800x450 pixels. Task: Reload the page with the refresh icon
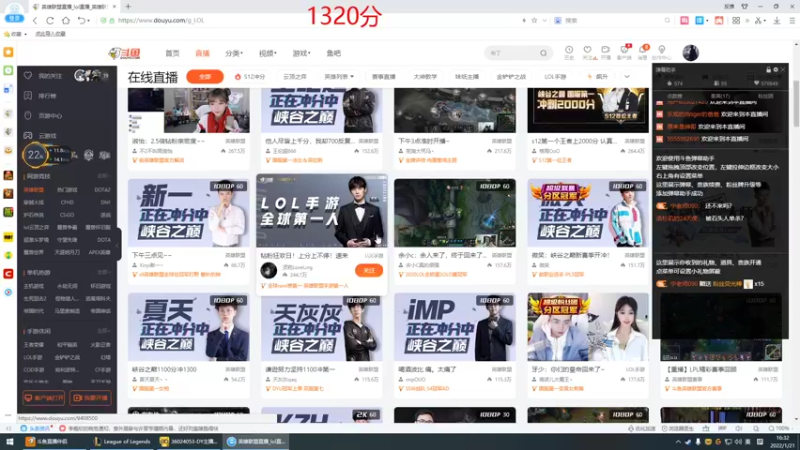[50, 20]
